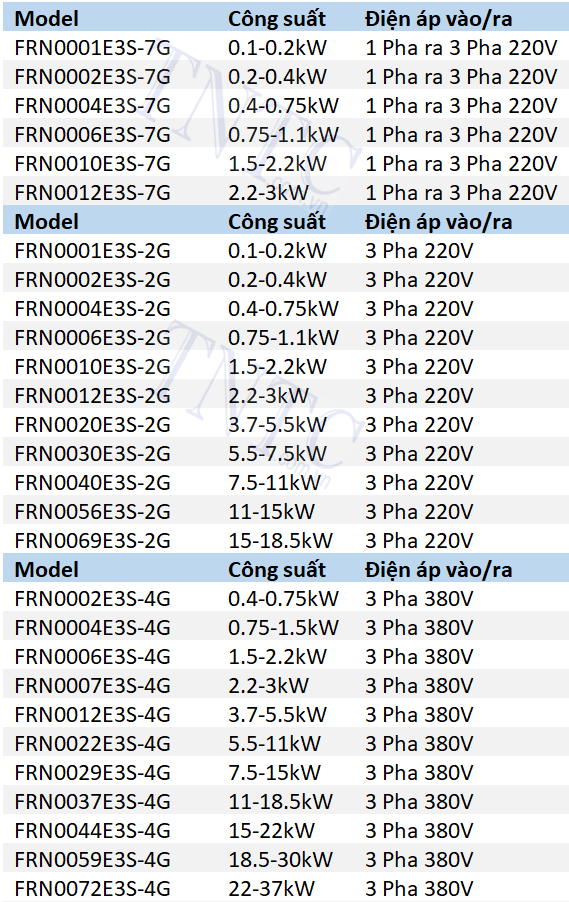The height and width of the screenshot is (902, 569).
Task: Select model FRN0012E3S-7G
Action: 93,193
